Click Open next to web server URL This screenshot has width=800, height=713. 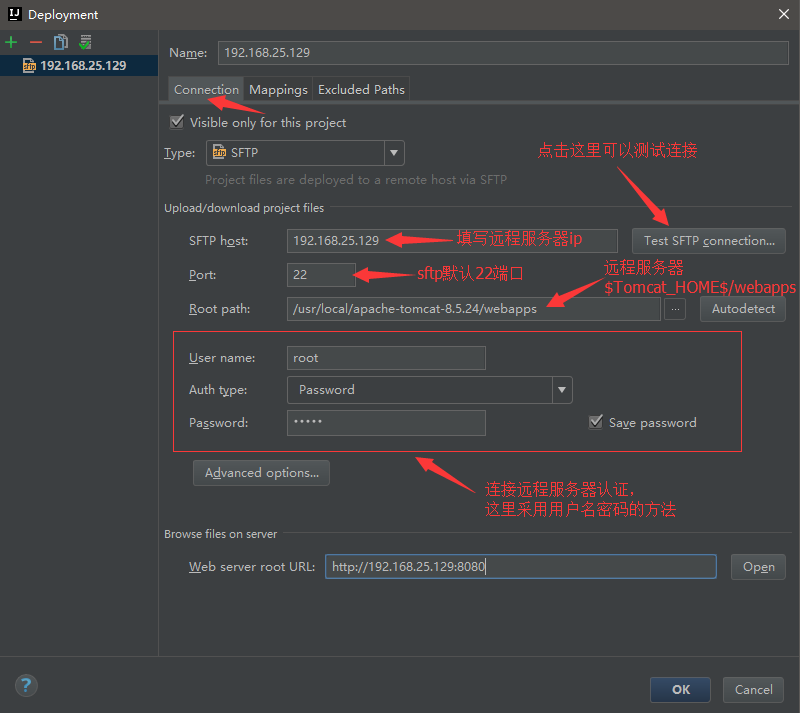(x=758, y=567)
